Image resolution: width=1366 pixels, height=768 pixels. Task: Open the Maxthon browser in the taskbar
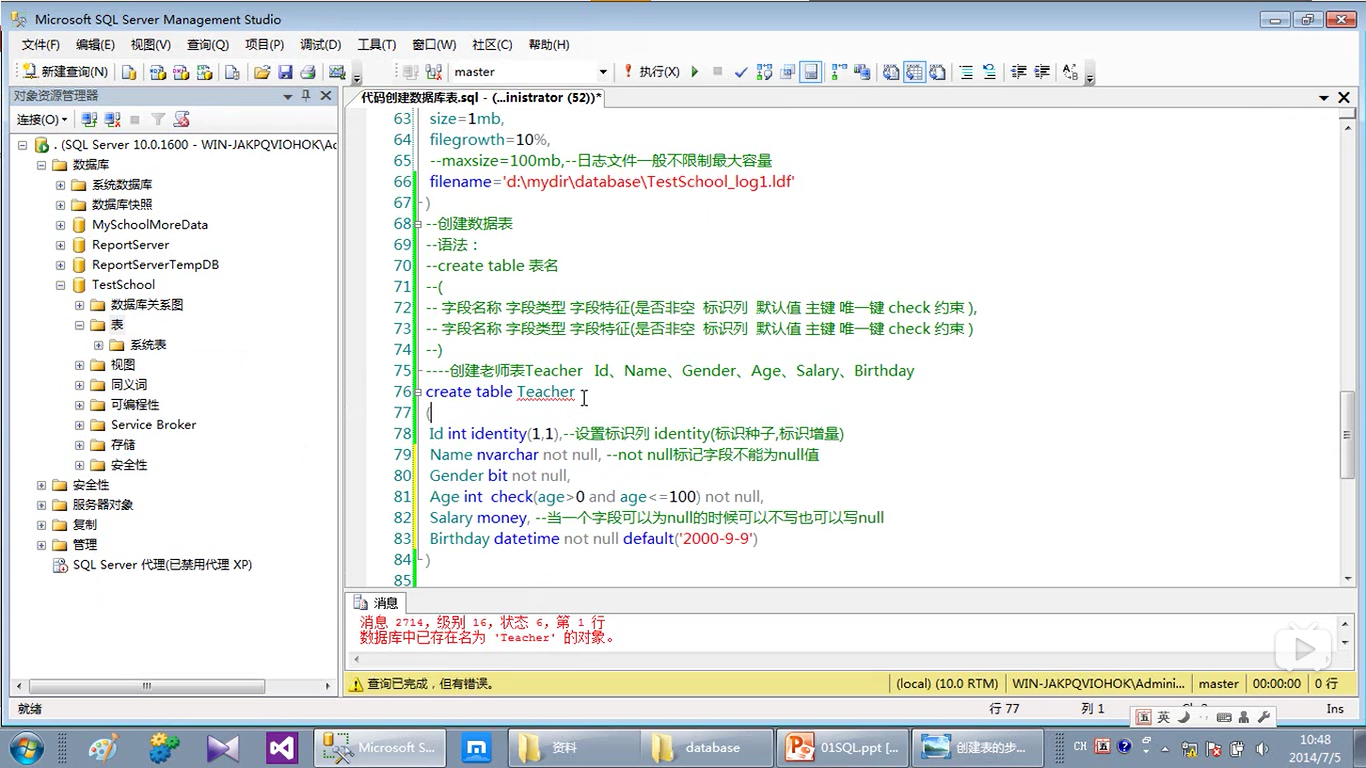(477, 747)
